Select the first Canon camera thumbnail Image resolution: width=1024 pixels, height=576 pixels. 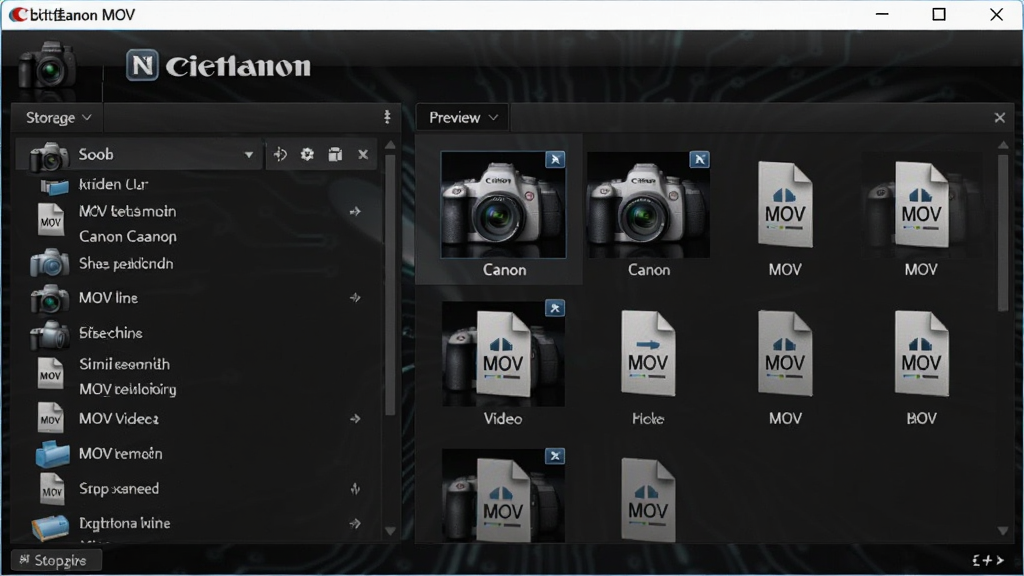503,204
